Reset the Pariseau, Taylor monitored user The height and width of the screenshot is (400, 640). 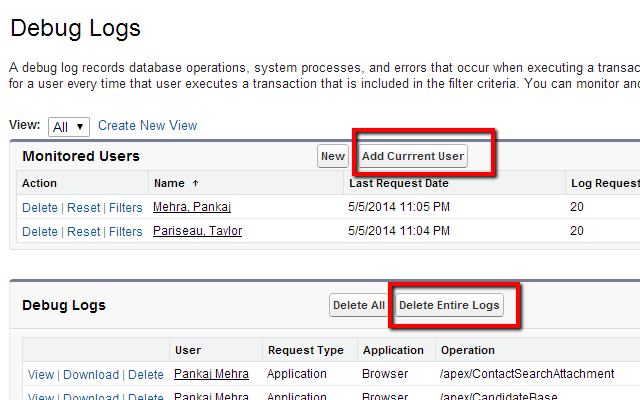point(84,231)
